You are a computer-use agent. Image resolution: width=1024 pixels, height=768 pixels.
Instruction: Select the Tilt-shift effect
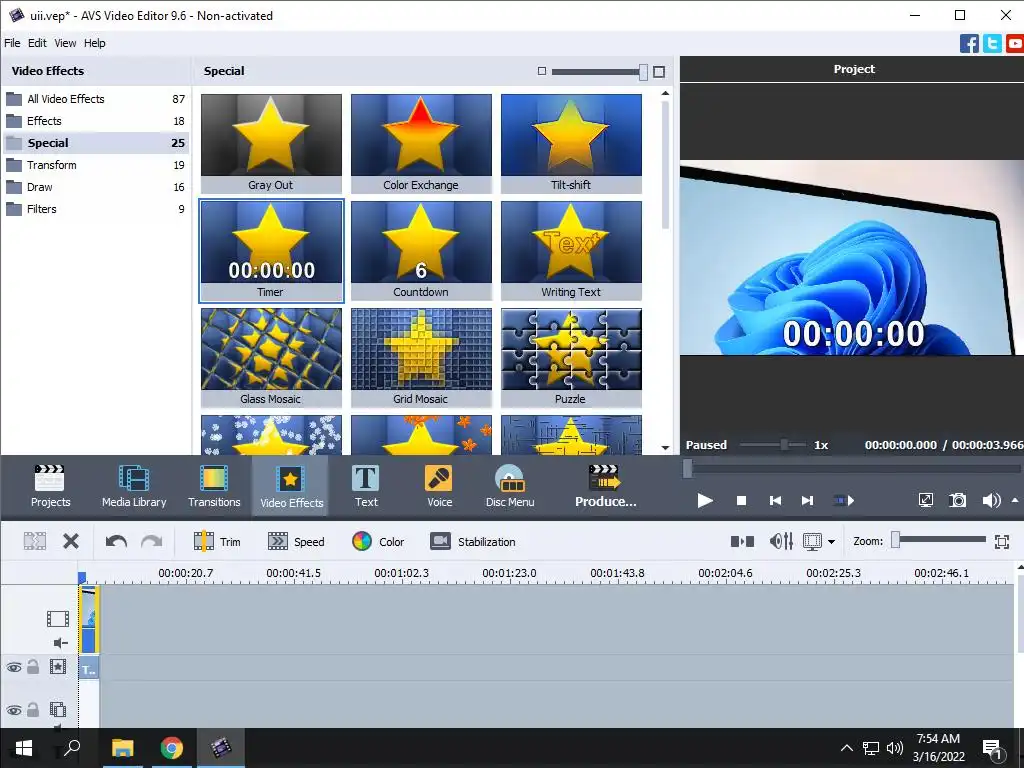tap(571, 144)
